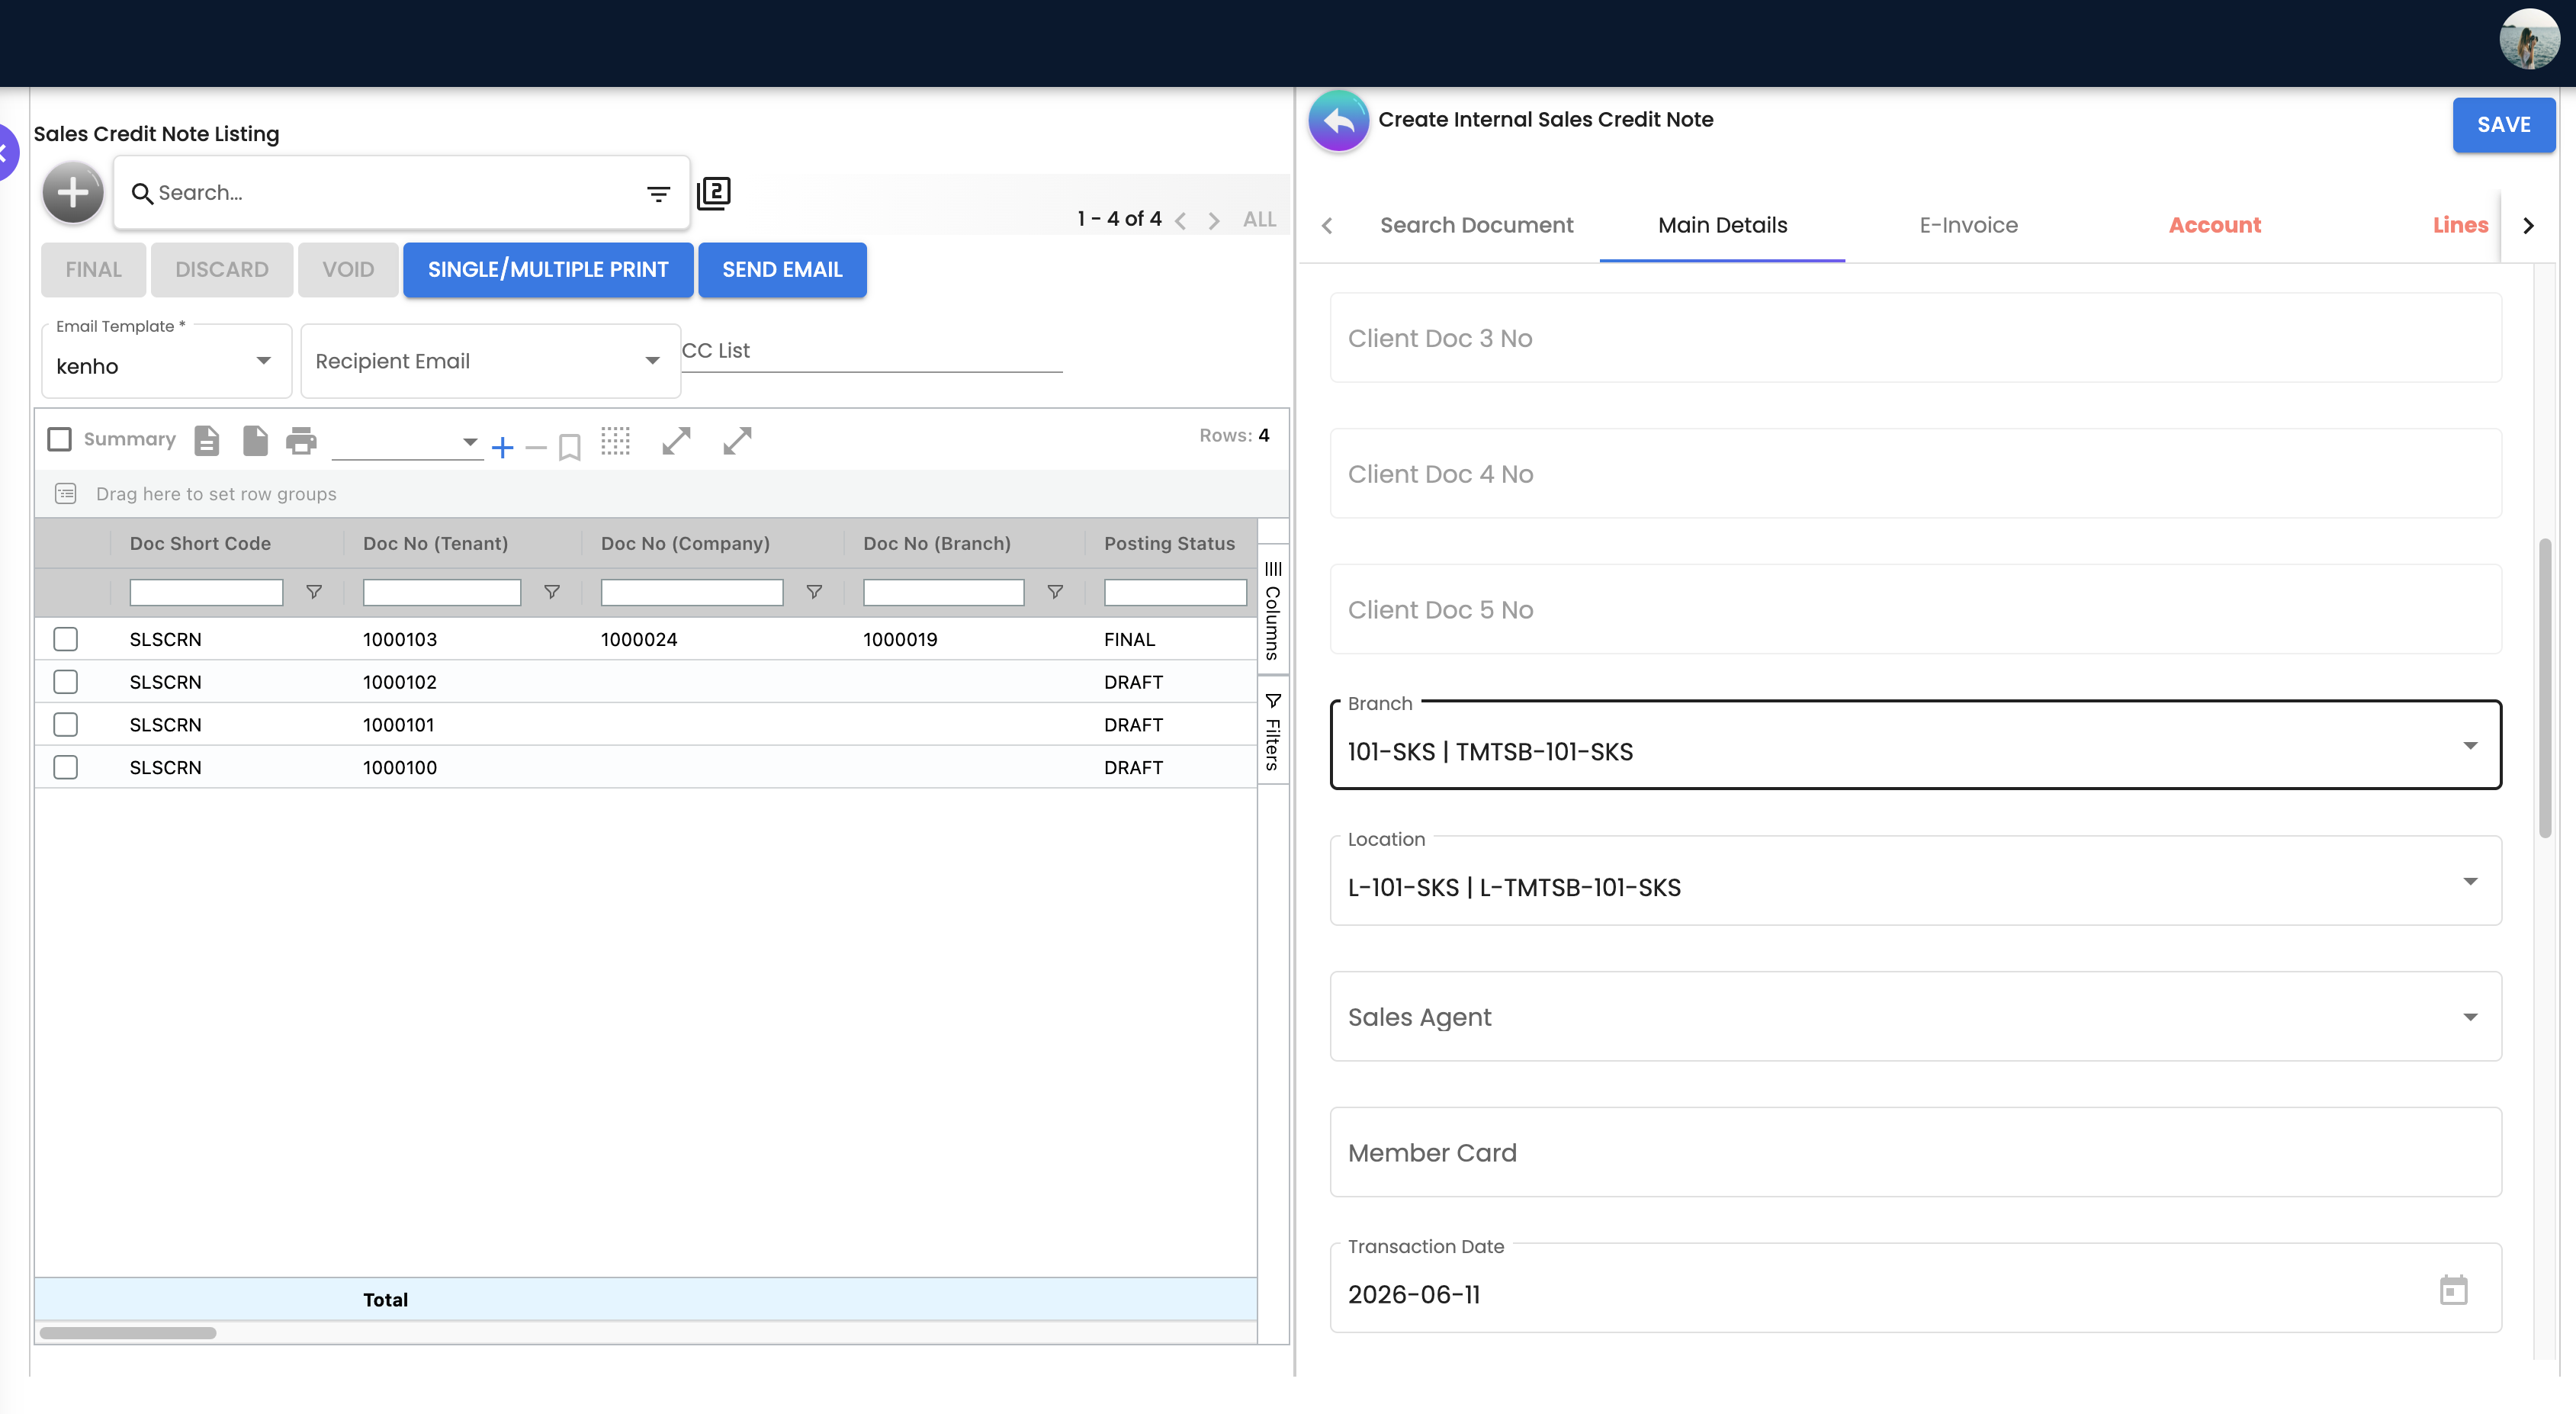This screenshot has width=2576, height=1414.
Task: Switch to E-Invoice tab
Action: 1969,225
